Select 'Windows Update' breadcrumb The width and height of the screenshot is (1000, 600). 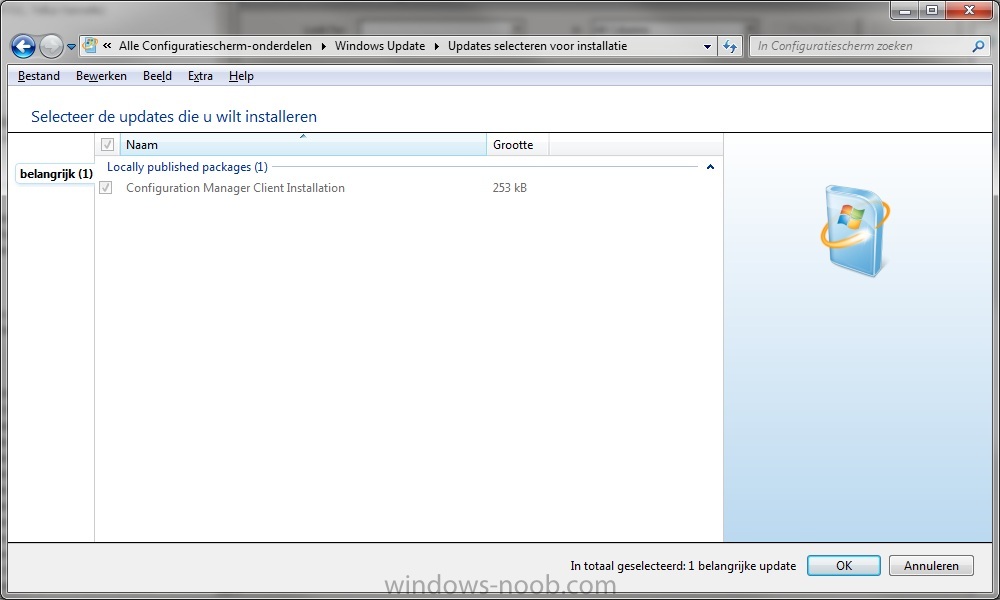pos(379,46)
